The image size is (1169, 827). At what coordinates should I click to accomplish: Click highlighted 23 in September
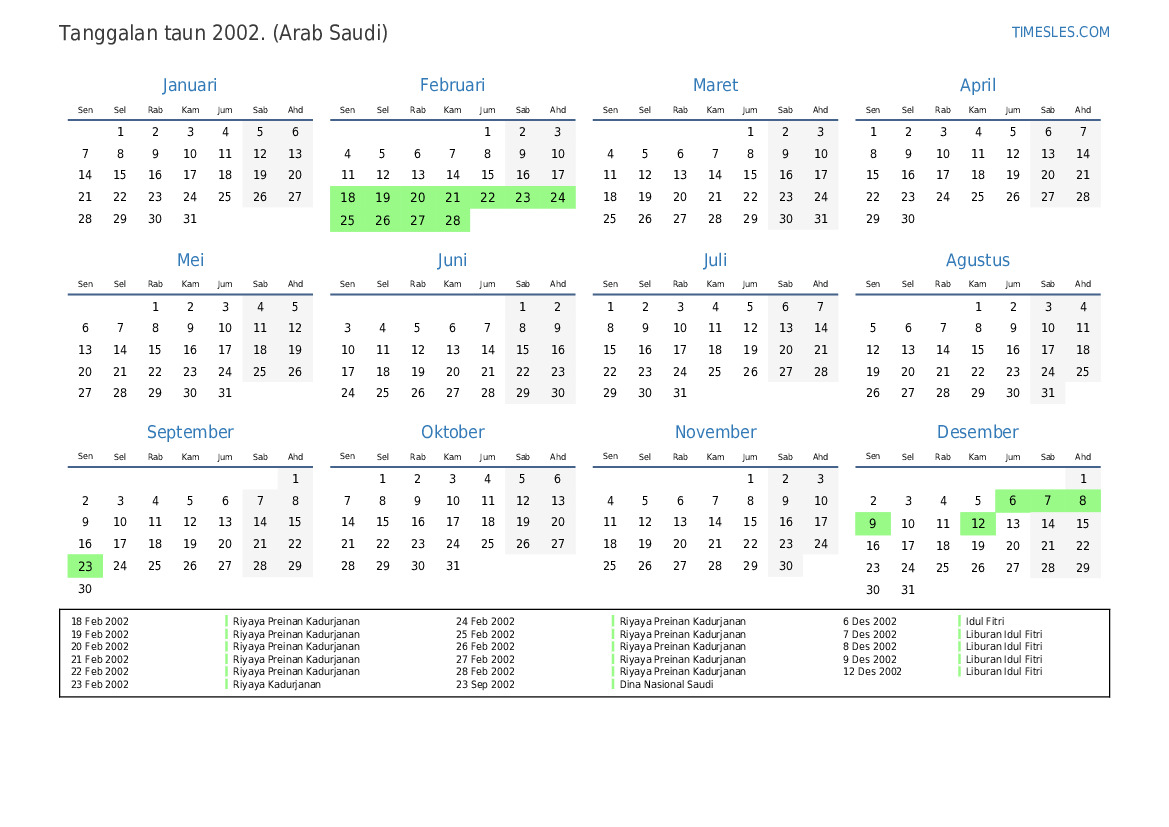click(85, 566)
